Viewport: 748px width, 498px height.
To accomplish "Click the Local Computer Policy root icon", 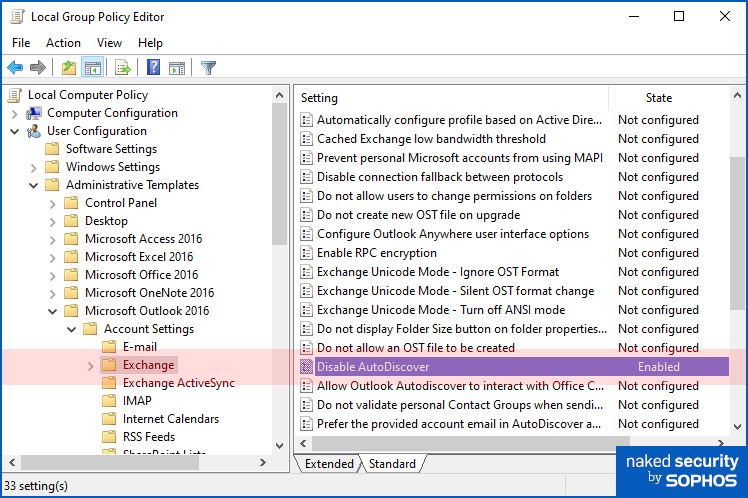I will pyautogui.click(x=15, y=95).
